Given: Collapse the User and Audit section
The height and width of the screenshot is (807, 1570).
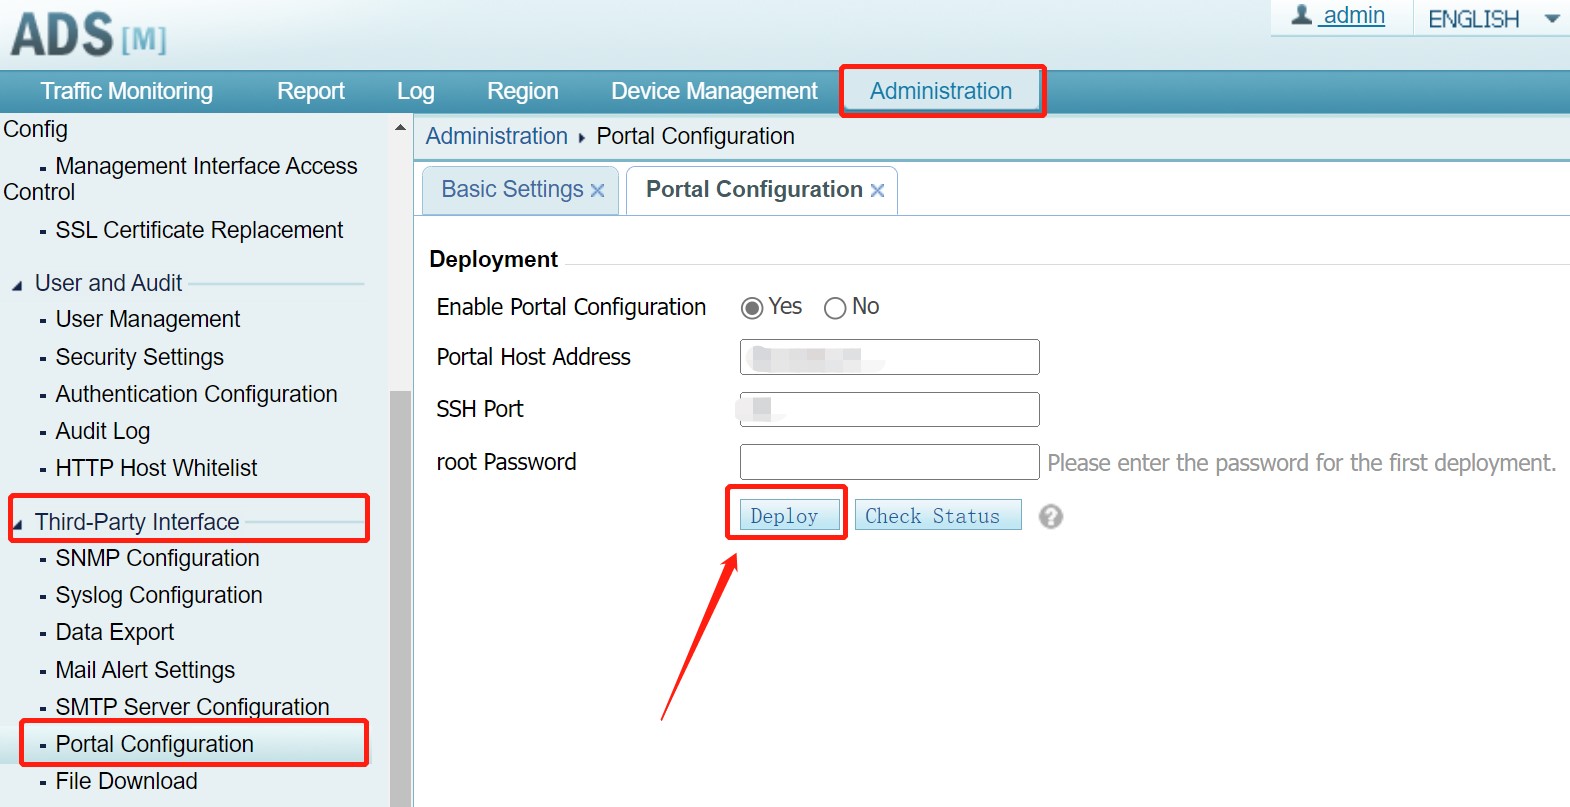Looking at the screenshot, I should (17, 285).
